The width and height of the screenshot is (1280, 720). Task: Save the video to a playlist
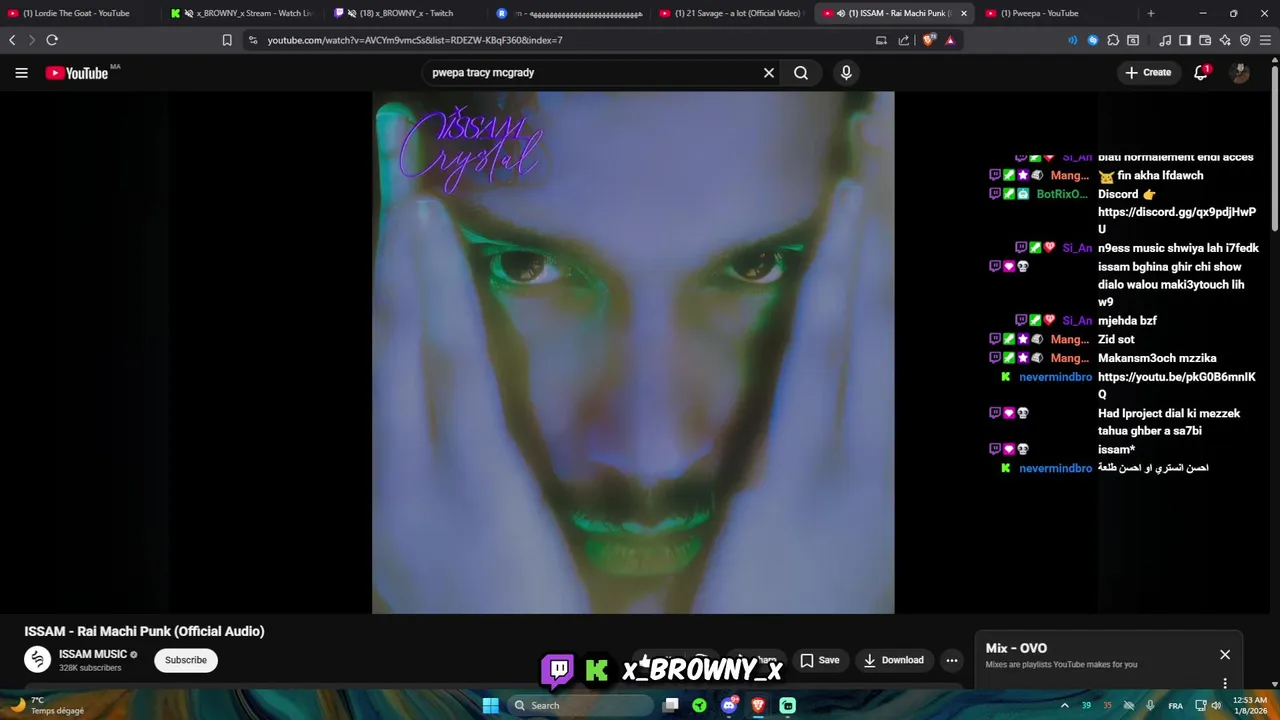819,660
